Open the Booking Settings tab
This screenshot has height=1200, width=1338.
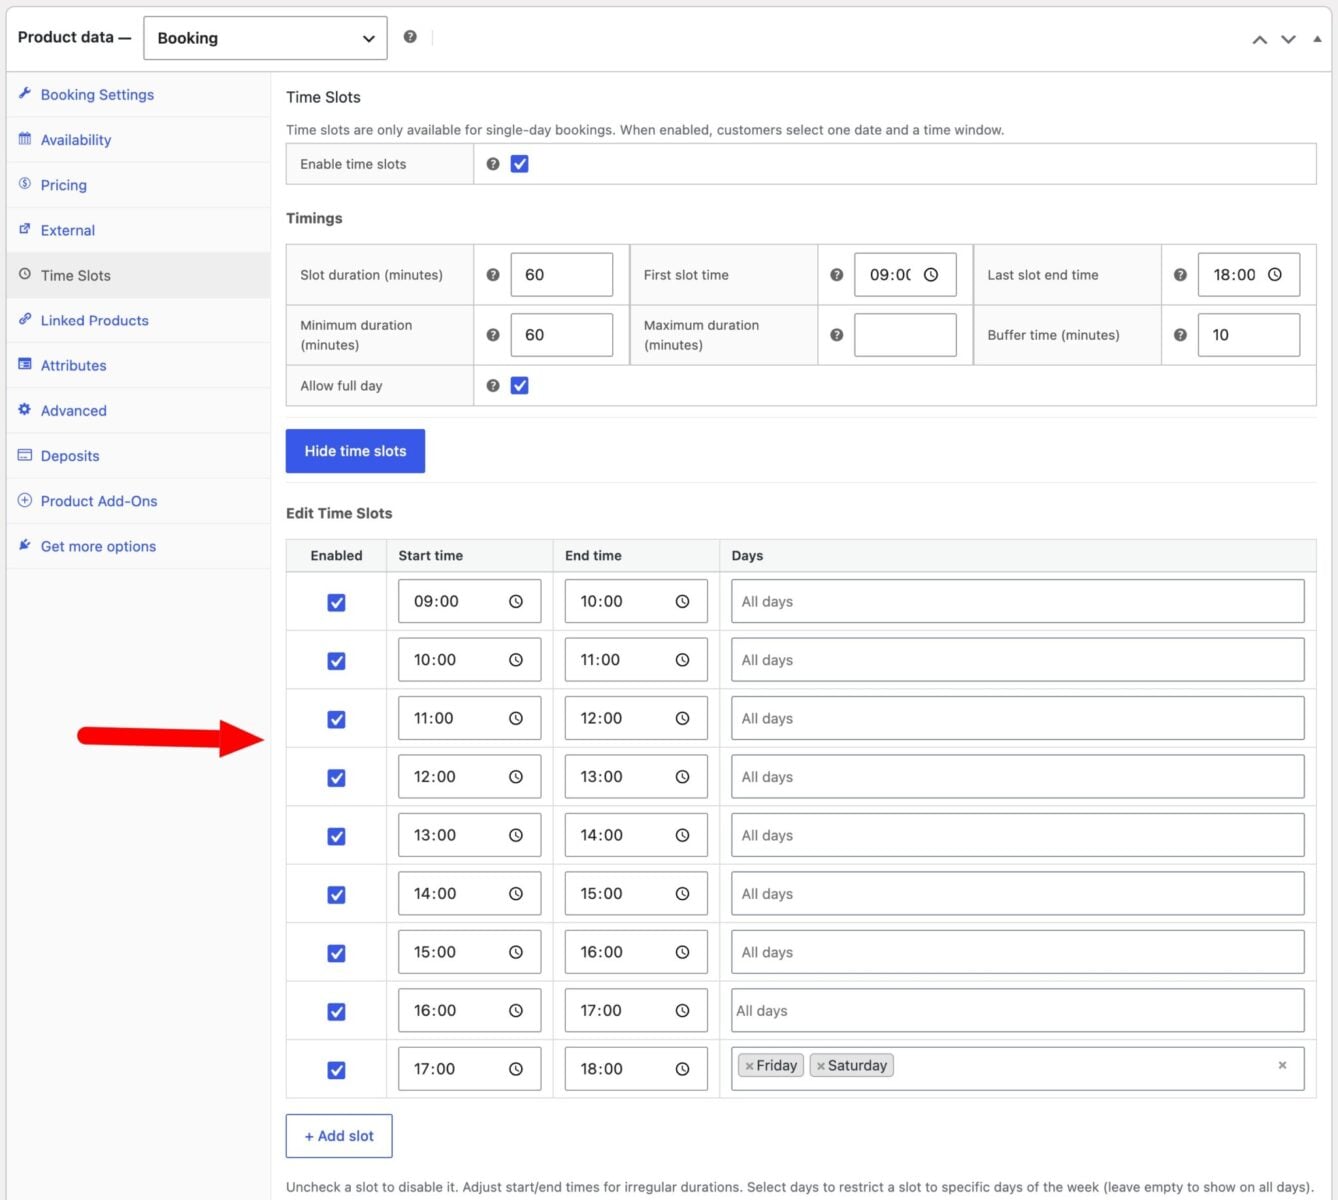coord(97,95)
